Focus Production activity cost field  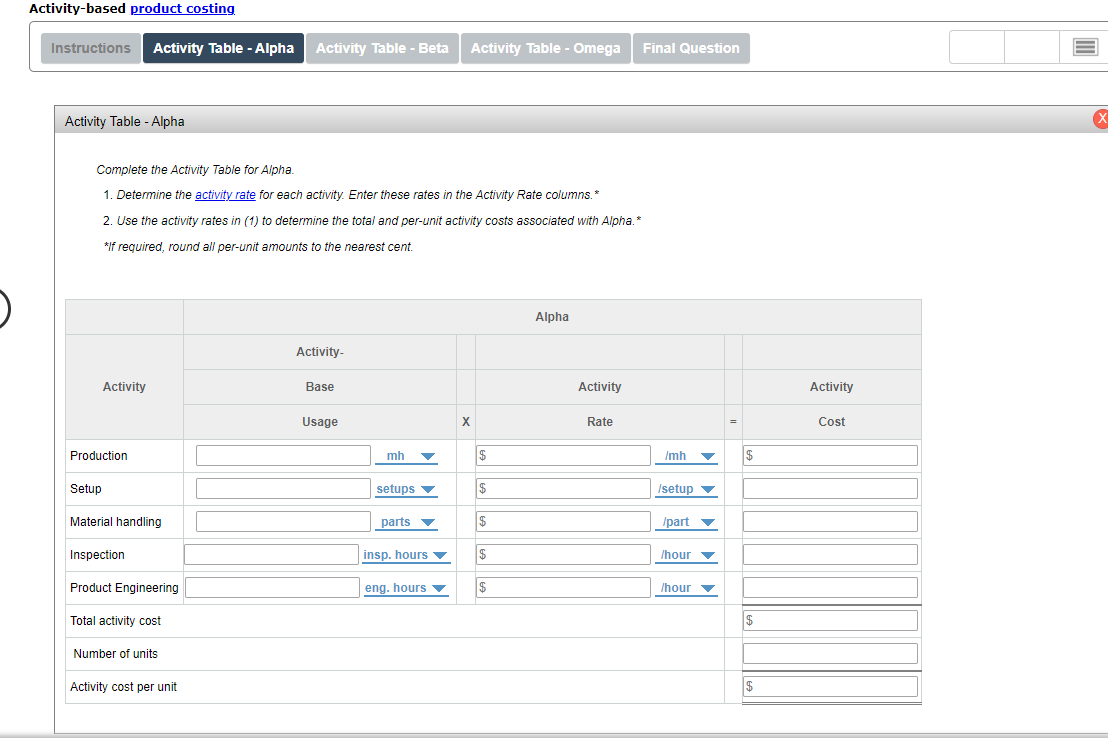830,456
